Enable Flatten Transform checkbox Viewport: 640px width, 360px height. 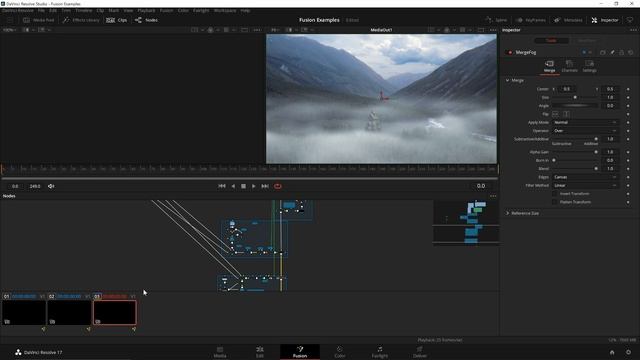click(x=555, y=202)
